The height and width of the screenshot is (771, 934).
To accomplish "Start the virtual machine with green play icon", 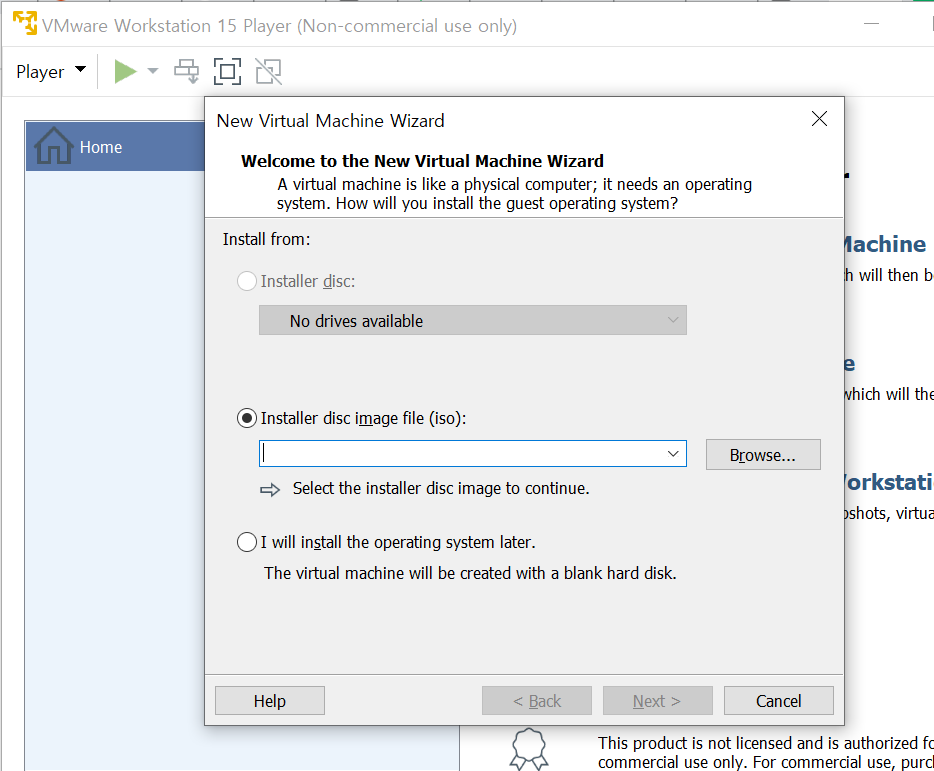I will point(125,71).
